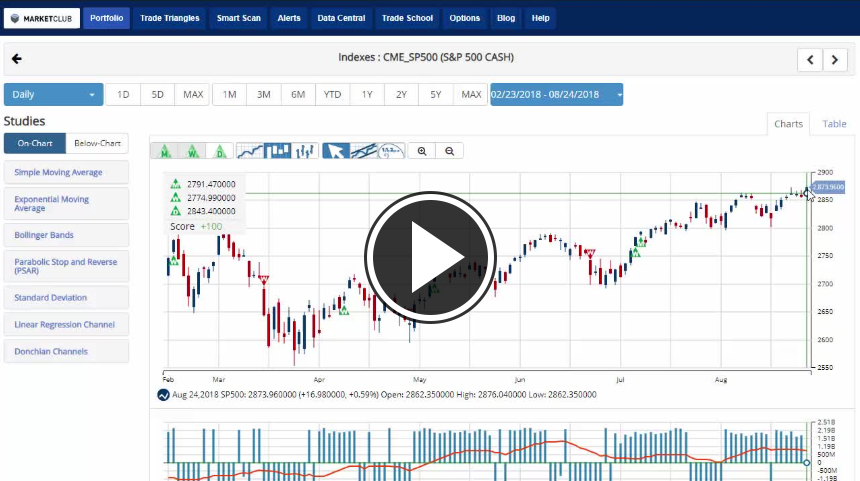Add the Bollinger Bands study
This screenshot has height=481, width=860.
coord(66,235)
